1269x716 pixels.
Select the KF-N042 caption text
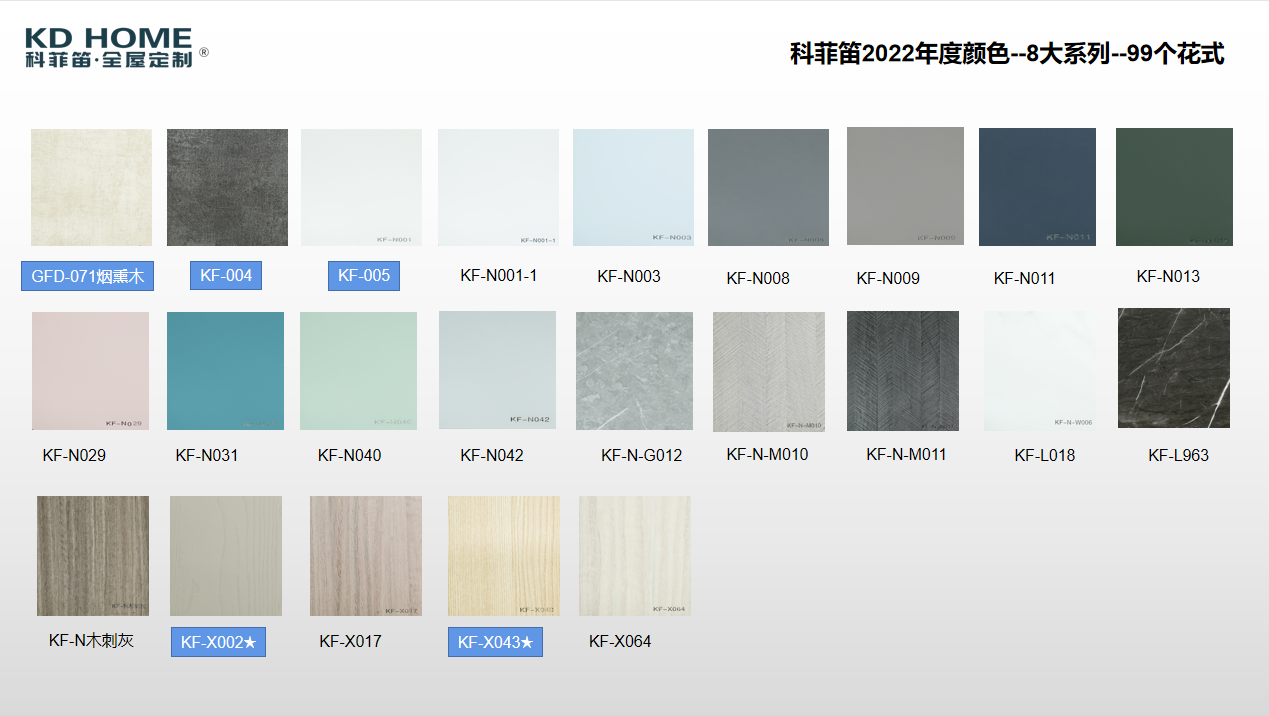coord(492,455)
